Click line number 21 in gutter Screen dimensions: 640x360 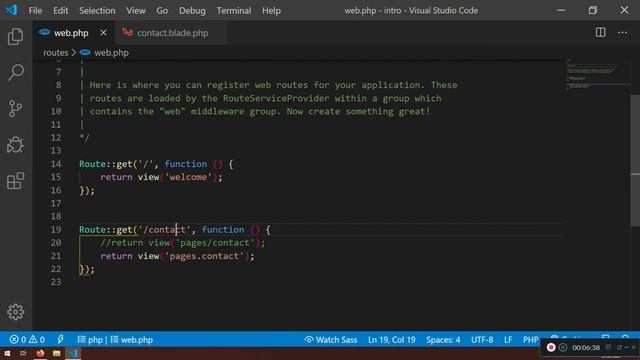coord(56,256)
